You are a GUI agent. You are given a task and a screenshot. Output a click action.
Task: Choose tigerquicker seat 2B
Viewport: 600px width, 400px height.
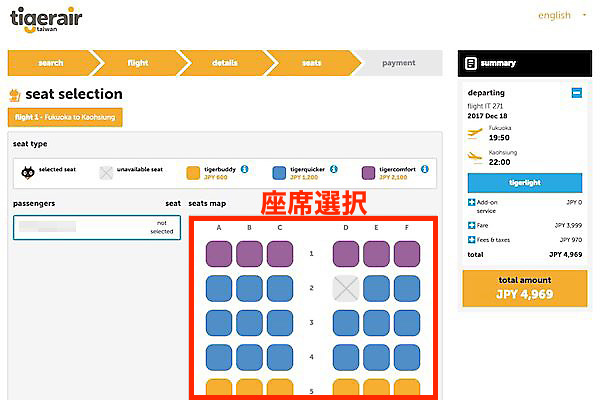tap(249, 288)
